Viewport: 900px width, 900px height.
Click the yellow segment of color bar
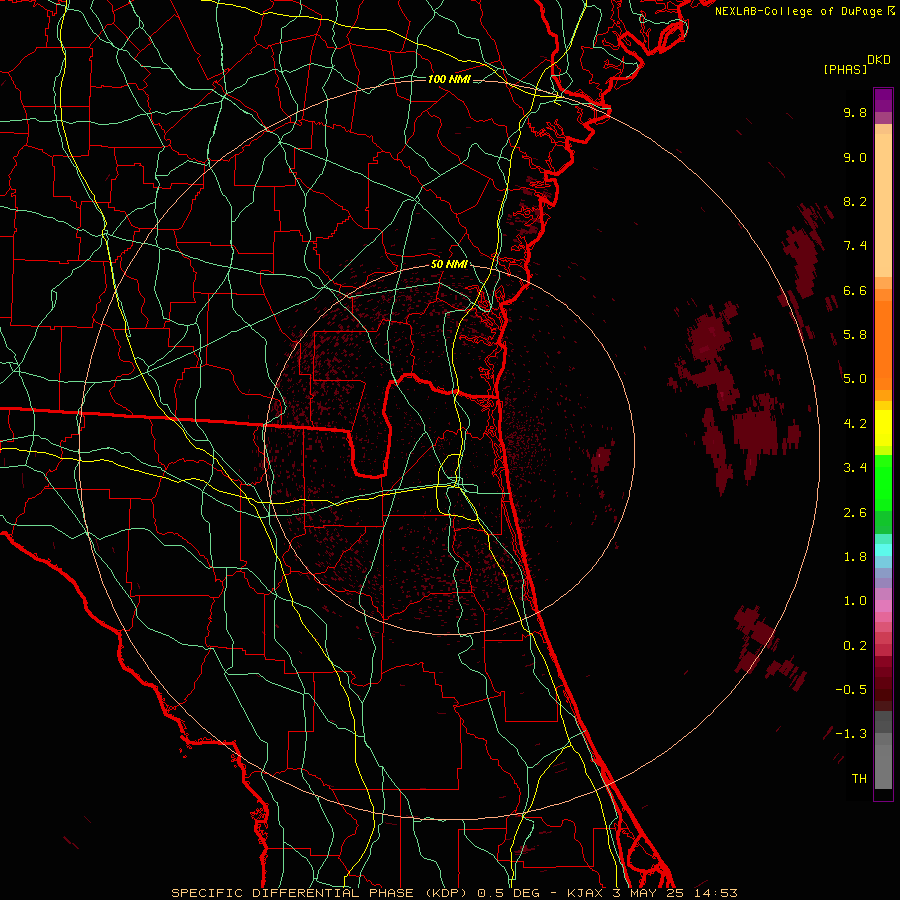[x=883, y=428]
